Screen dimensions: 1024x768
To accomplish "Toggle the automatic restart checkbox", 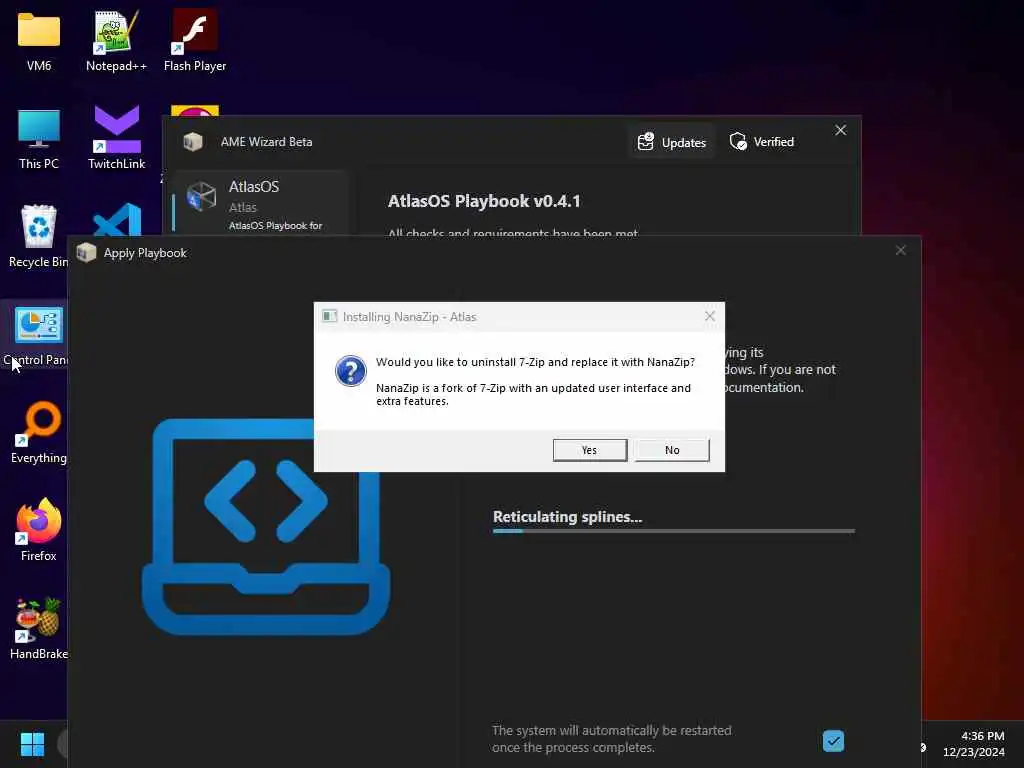I will click(833, 741).
